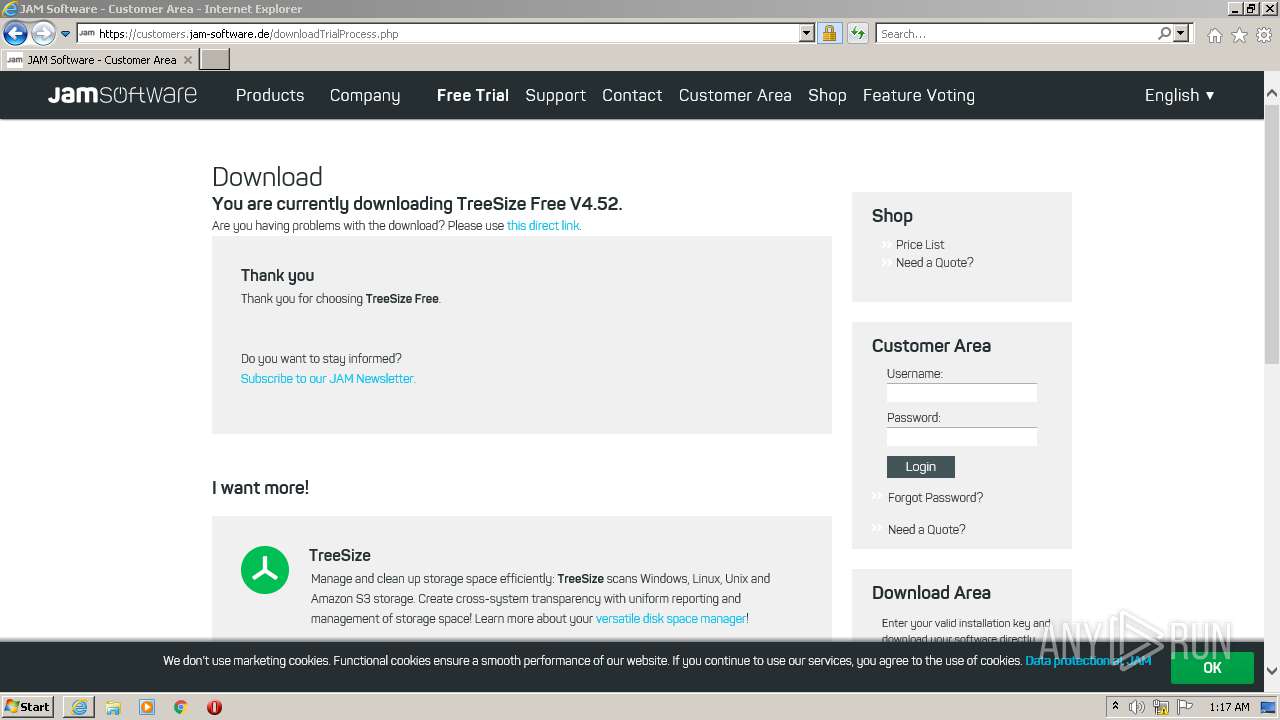Go to Free Trial page

(x=473, y=95)
